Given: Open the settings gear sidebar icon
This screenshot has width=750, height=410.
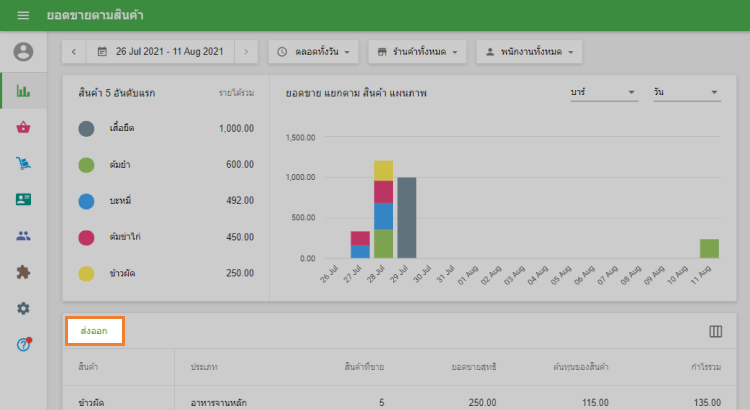Looking at the screenshot, I should pyautogui.click(x=23, y=308).
